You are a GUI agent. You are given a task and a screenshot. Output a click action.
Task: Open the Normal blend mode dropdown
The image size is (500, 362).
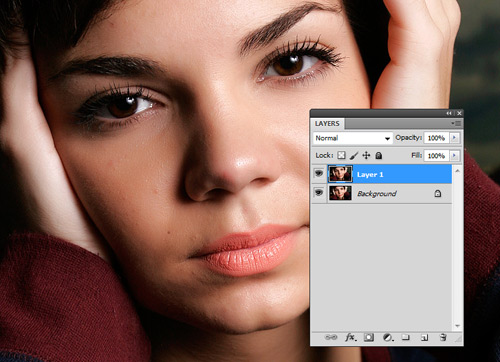click(x=352, y=138)
